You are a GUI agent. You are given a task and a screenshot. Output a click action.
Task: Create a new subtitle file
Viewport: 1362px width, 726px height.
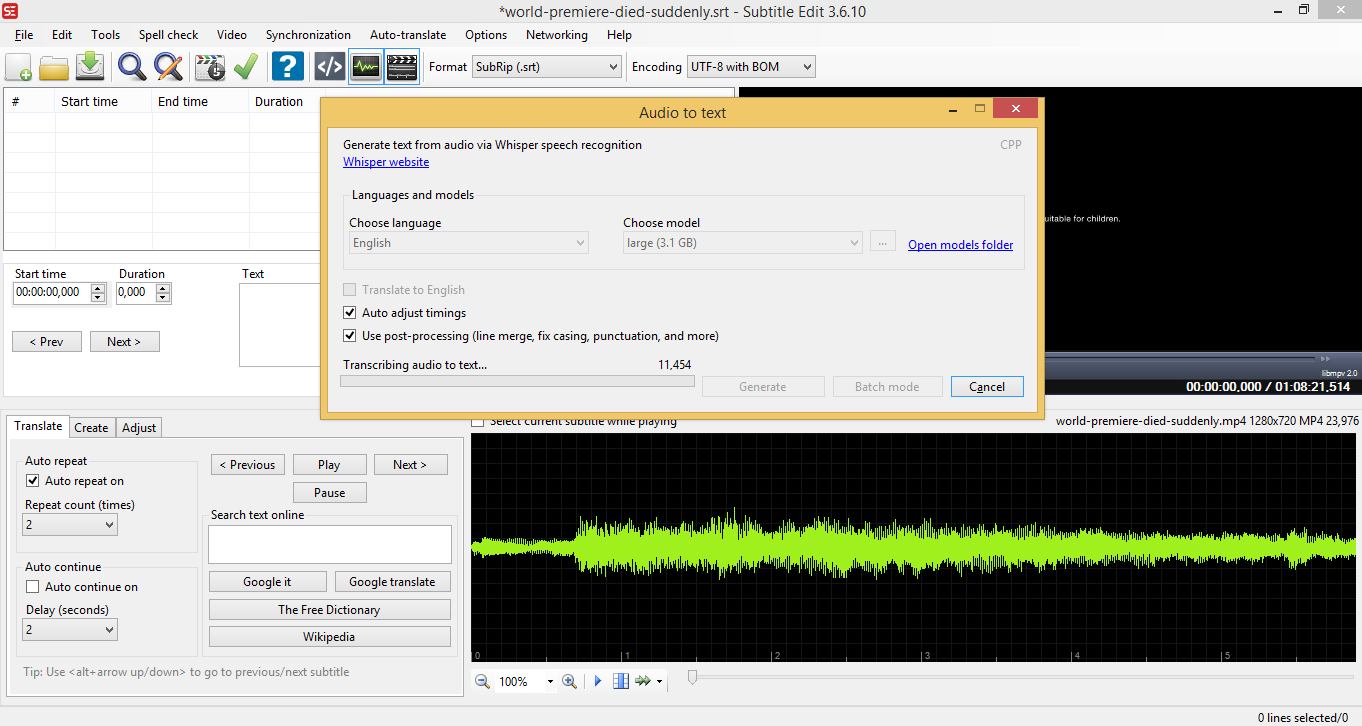(18, 66)
